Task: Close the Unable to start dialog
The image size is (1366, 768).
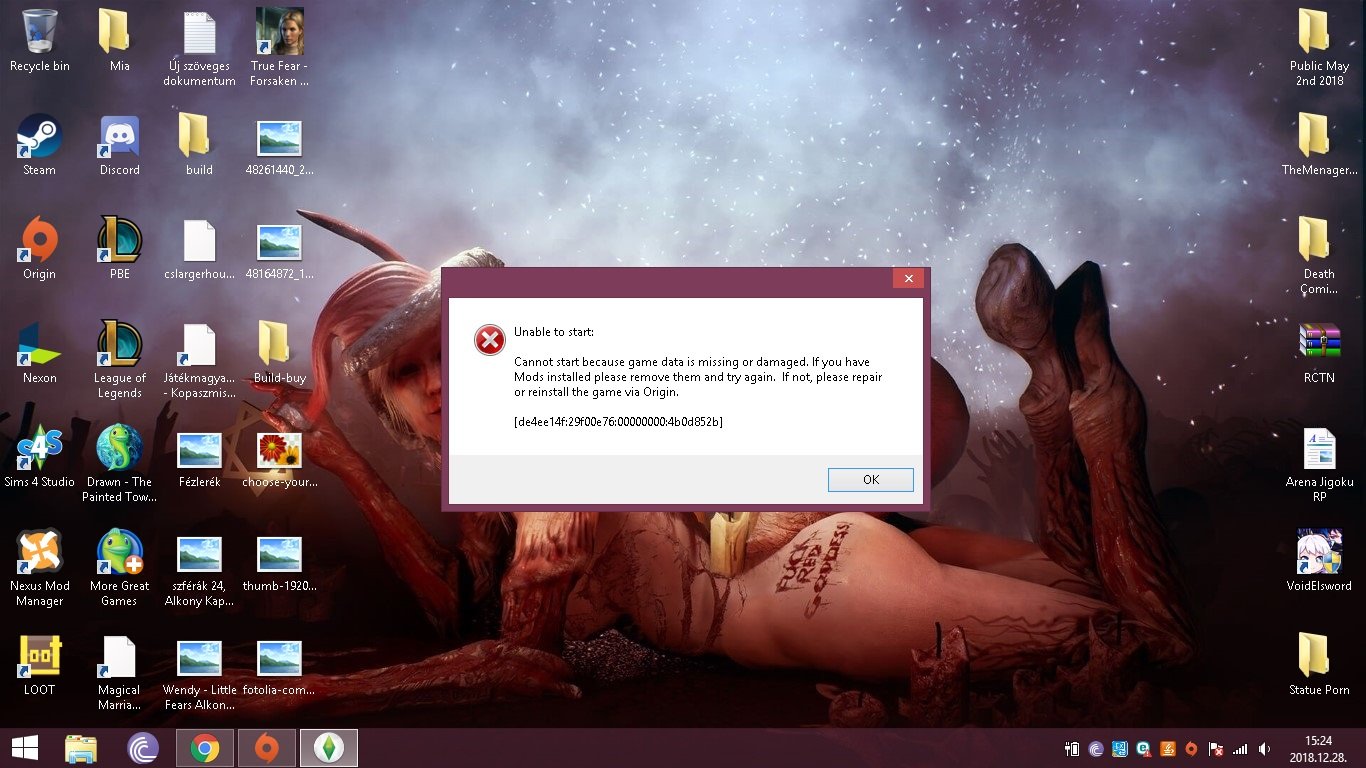Action: pos(908,279)
